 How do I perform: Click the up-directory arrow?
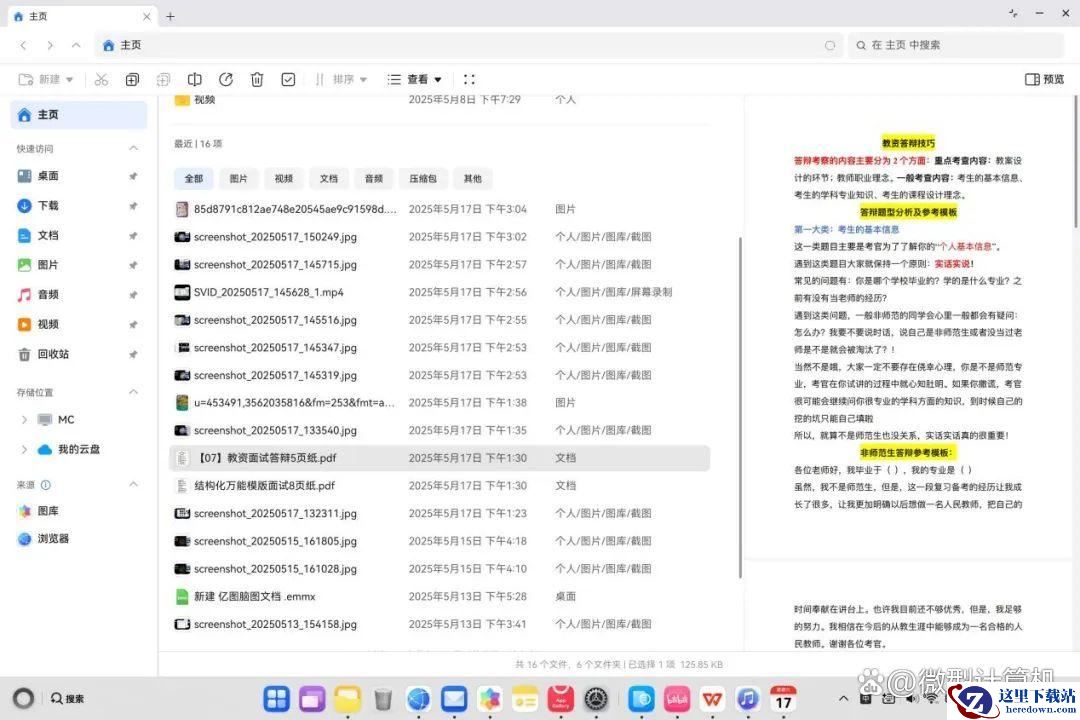76,45
